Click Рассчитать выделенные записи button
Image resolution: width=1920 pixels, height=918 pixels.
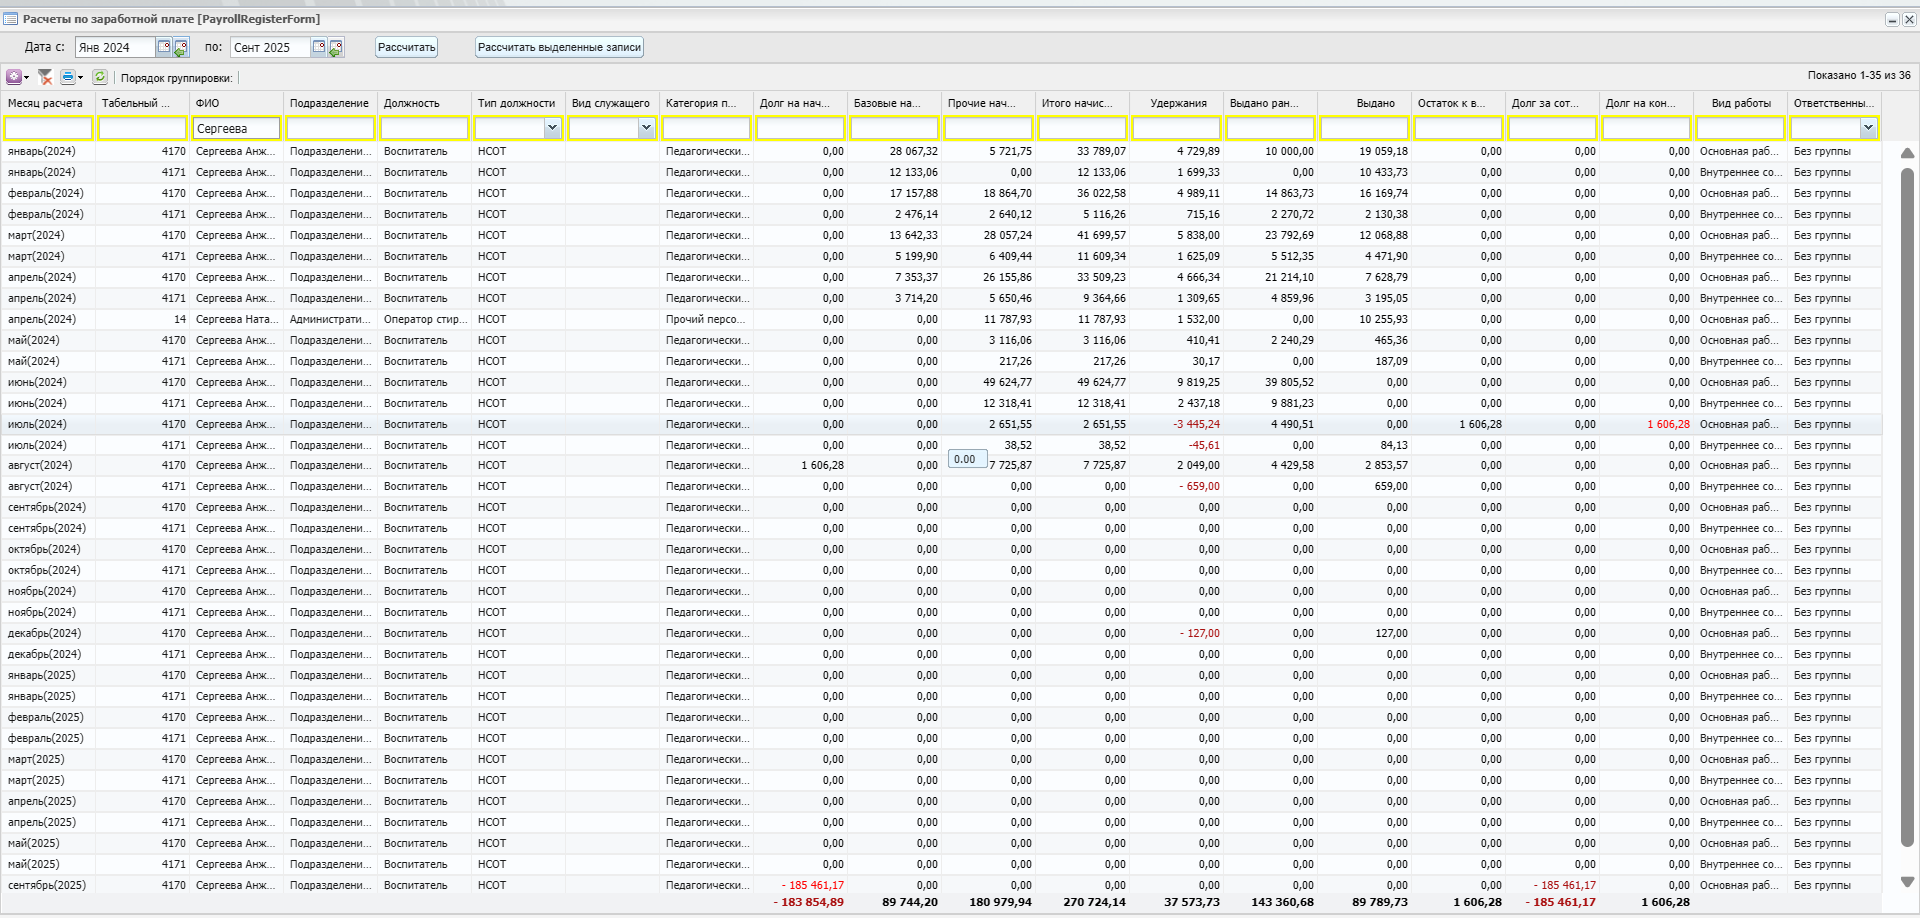(x=559, y=47)
